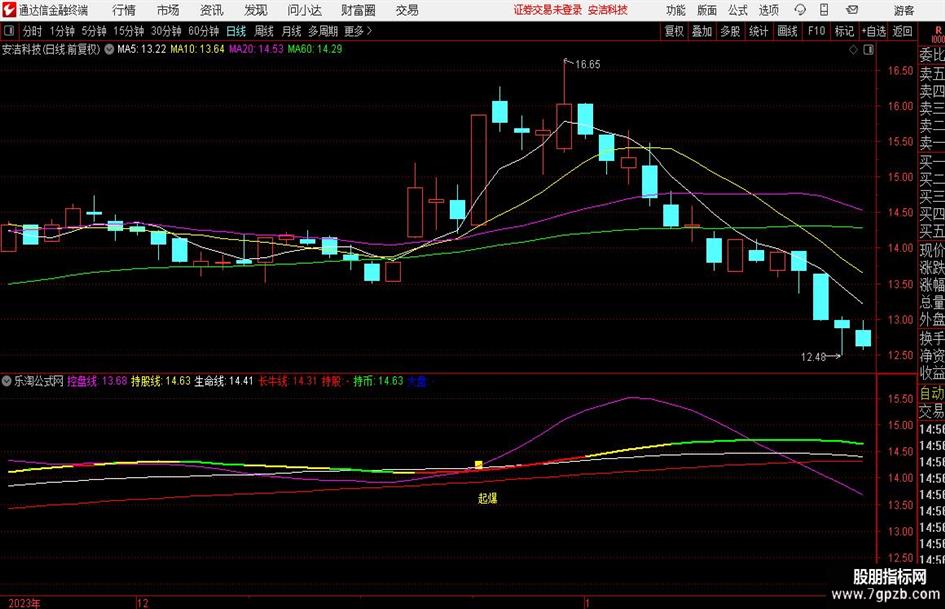Image resolution: width=945 pixels, height=609 pixels.
Task: Click the MA20: 14.53 label
Action: [x=256, y=49]
